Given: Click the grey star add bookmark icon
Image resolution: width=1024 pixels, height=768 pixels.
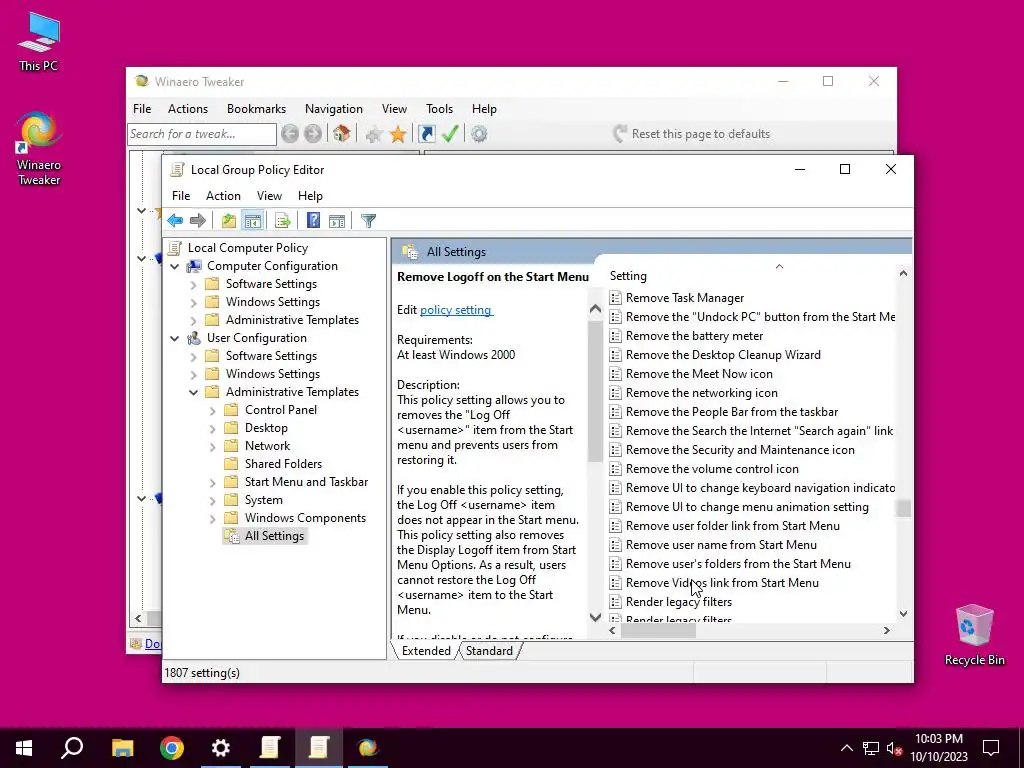Looking at the screenshot, I should (374, 134).
